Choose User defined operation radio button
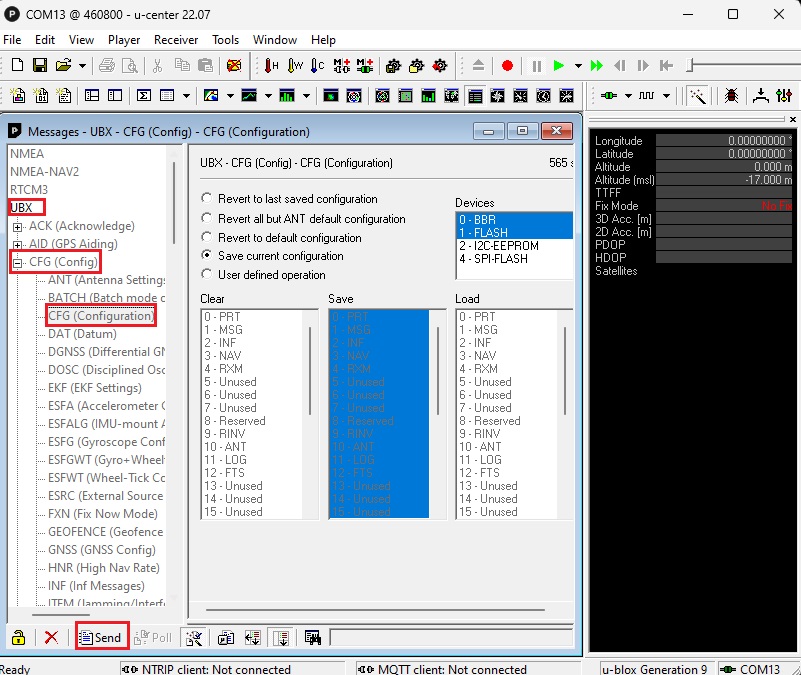This screenshot has width=801, height=675. click(x=207, y=275)
